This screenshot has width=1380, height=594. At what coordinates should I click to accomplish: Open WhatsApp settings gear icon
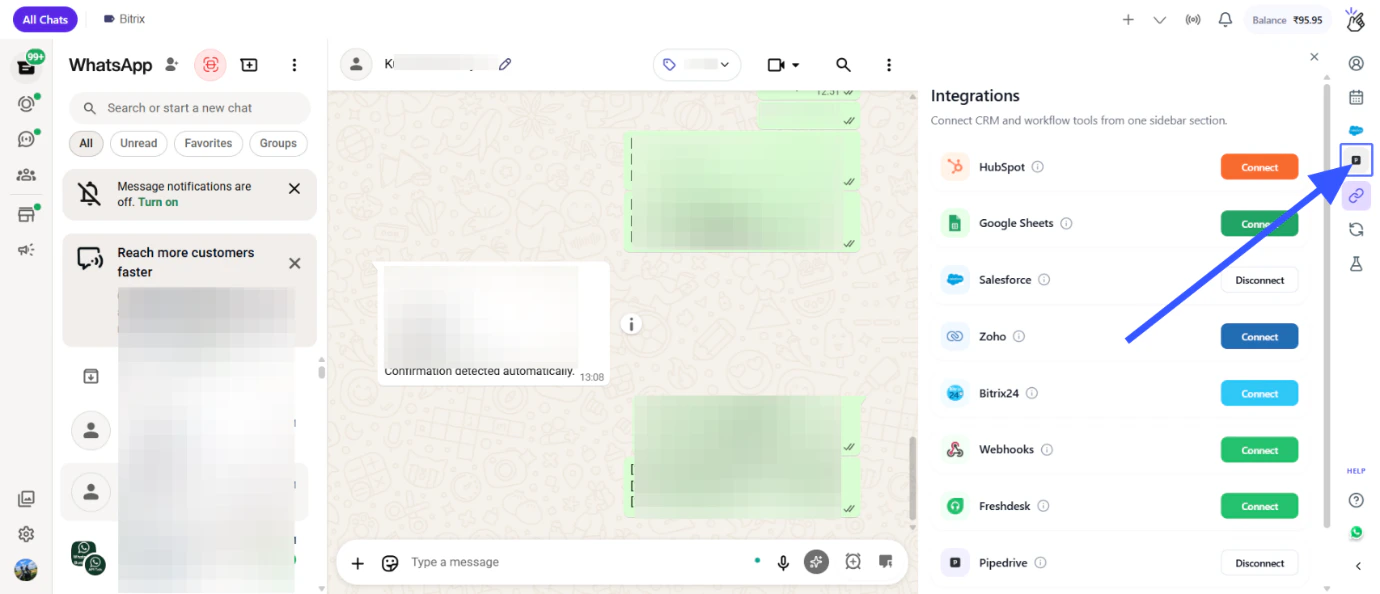[x=26, y=534]
